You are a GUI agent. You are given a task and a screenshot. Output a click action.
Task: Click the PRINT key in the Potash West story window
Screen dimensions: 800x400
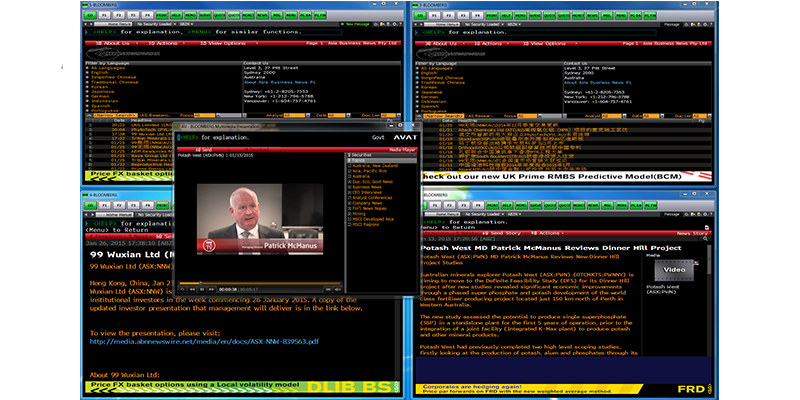point(492,205)
